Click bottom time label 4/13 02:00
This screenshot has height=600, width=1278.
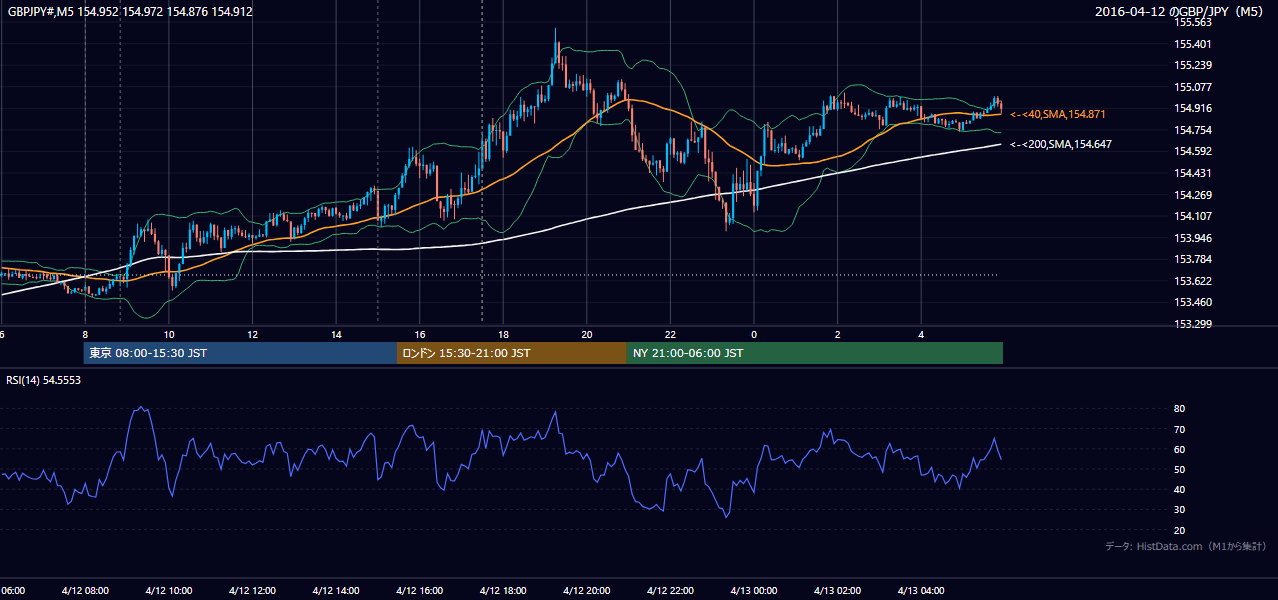click(837, 591)
